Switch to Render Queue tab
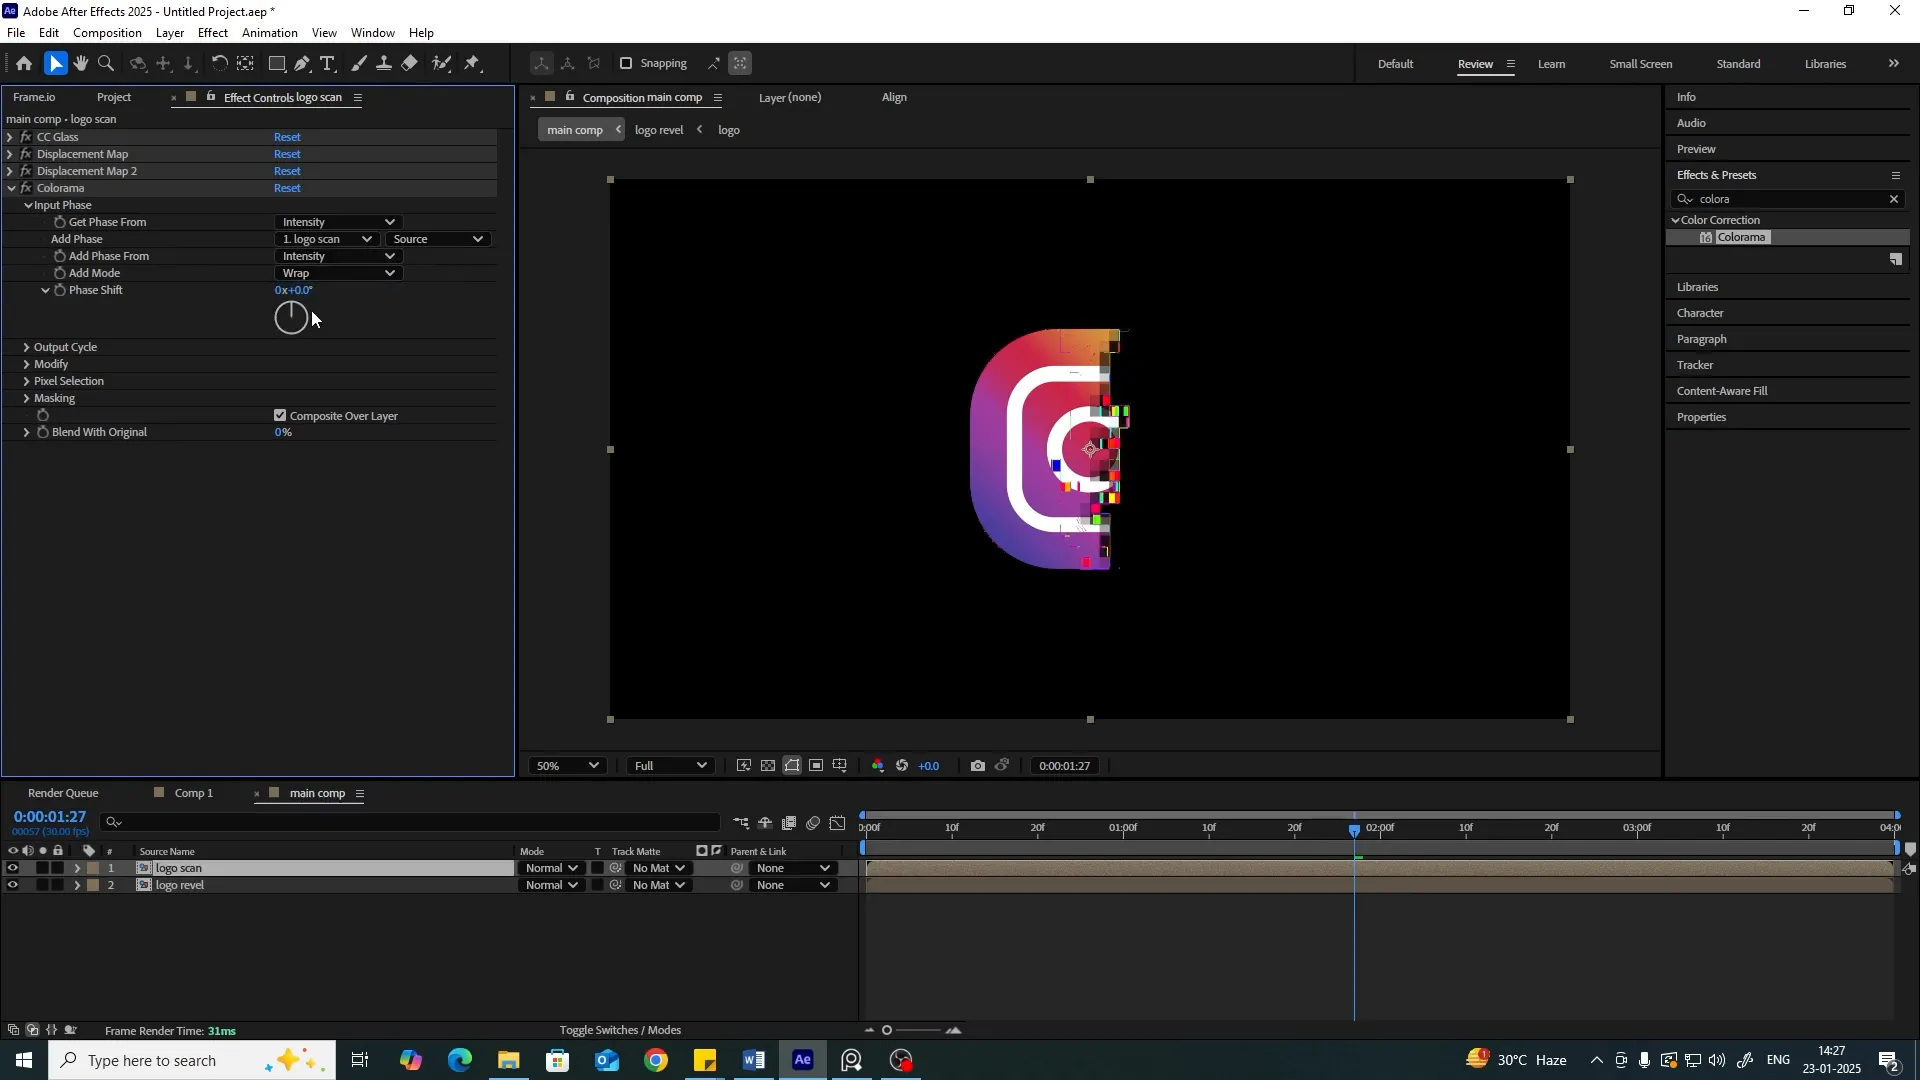Screen dimensions: 1920x1080 [63, 793]
